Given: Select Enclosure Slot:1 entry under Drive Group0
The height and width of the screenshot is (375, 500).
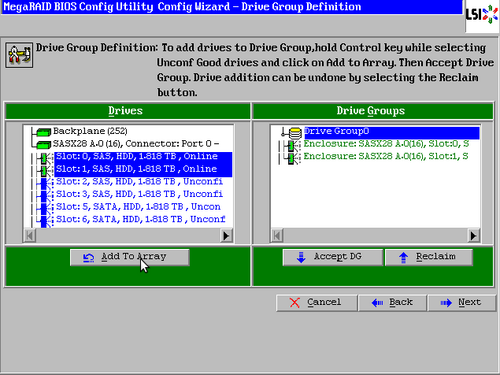Looking at the screenshot, I should (x=386, y=156).
